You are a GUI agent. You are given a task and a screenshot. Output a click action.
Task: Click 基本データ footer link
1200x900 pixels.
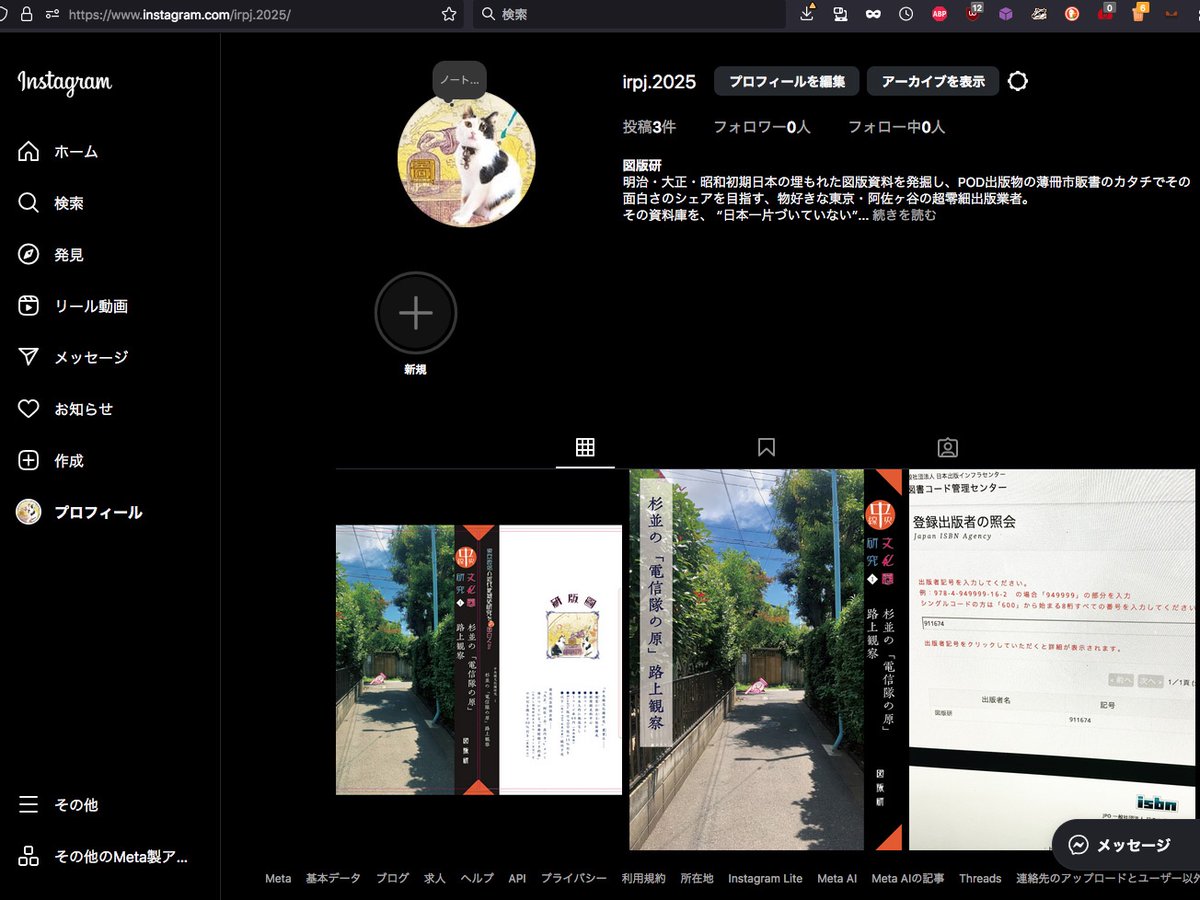click(333, 879)
